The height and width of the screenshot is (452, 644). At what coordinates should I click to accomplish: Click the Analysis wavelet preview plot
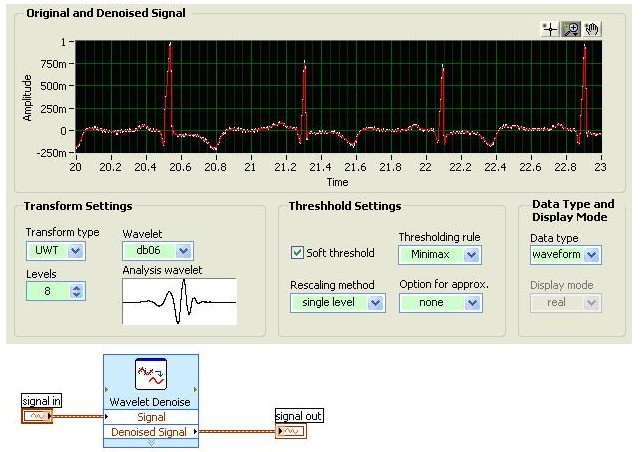pyautogui.click(x=179, y=301)
